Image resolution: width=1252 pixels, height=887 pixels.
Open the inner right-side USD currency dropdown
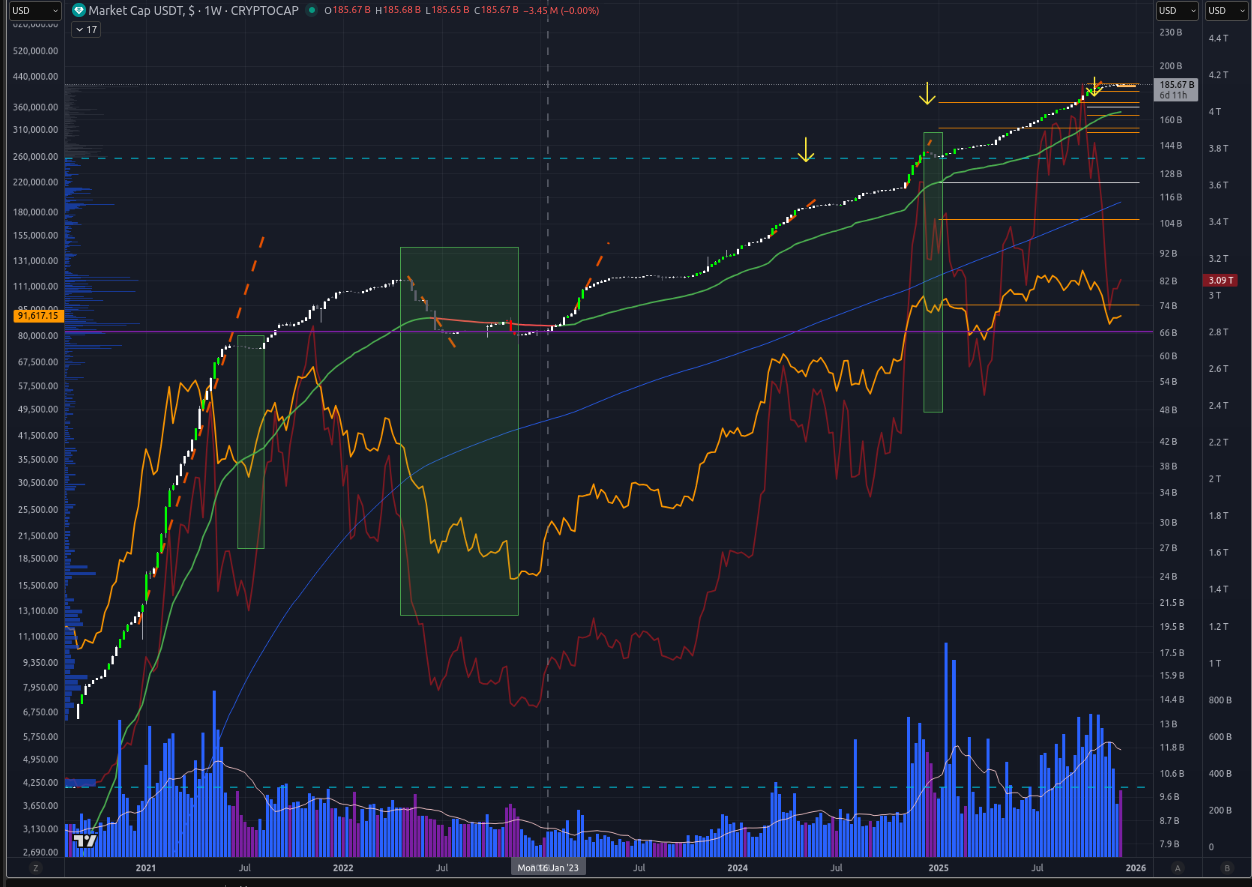[x=1177, y=10]
